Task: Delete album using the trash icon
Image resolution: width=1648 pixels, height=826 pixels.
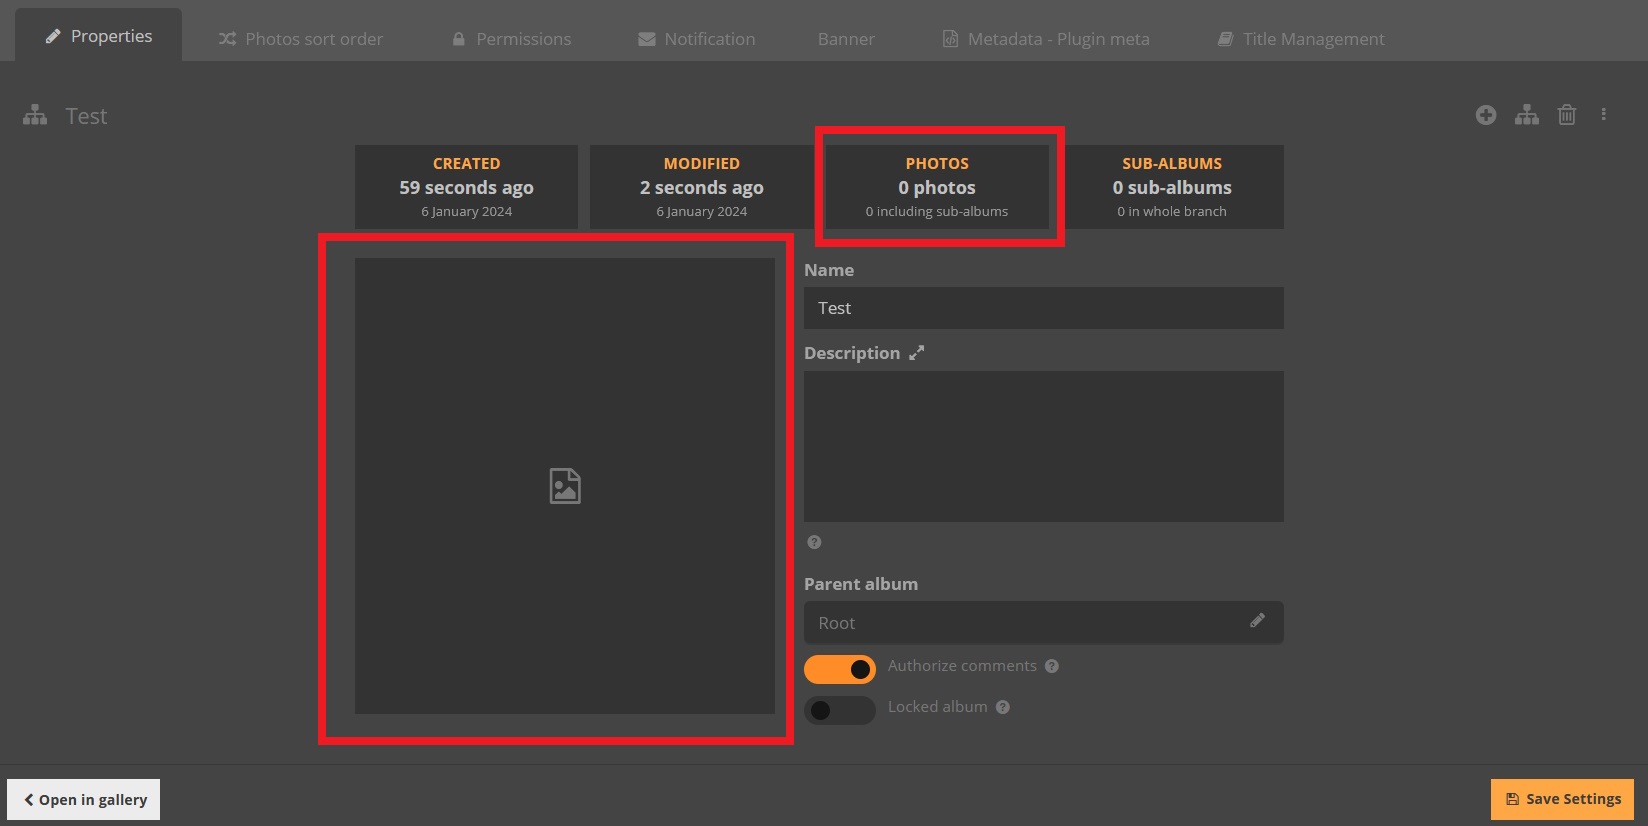Action: [x=1567, y=115]
